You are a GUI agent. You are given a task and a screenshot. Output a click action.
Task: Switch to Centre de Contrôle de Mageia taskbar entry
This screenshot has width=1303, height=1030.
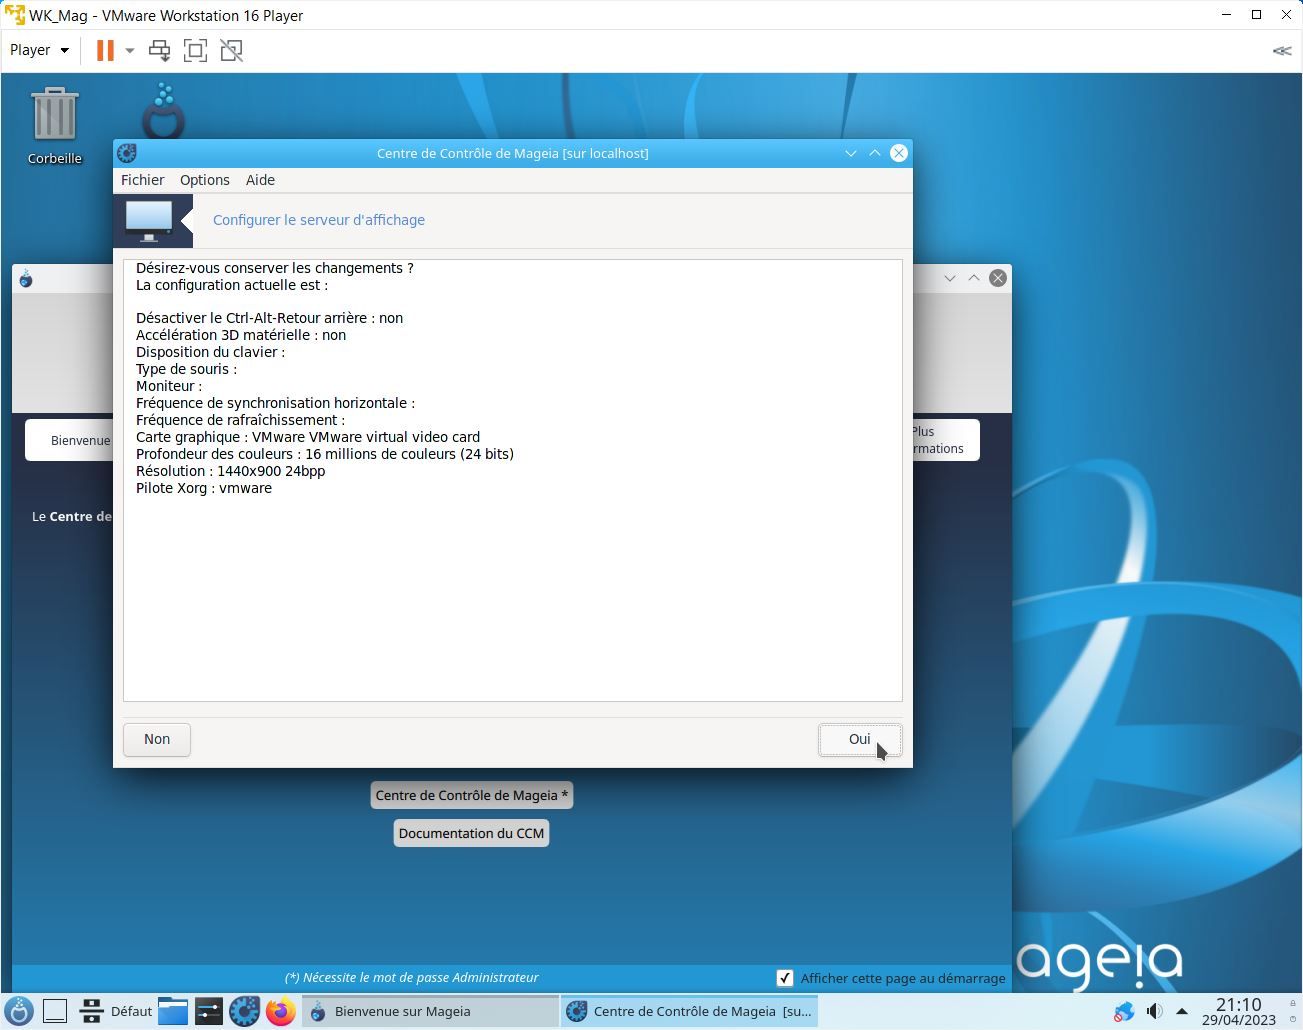690,1011
